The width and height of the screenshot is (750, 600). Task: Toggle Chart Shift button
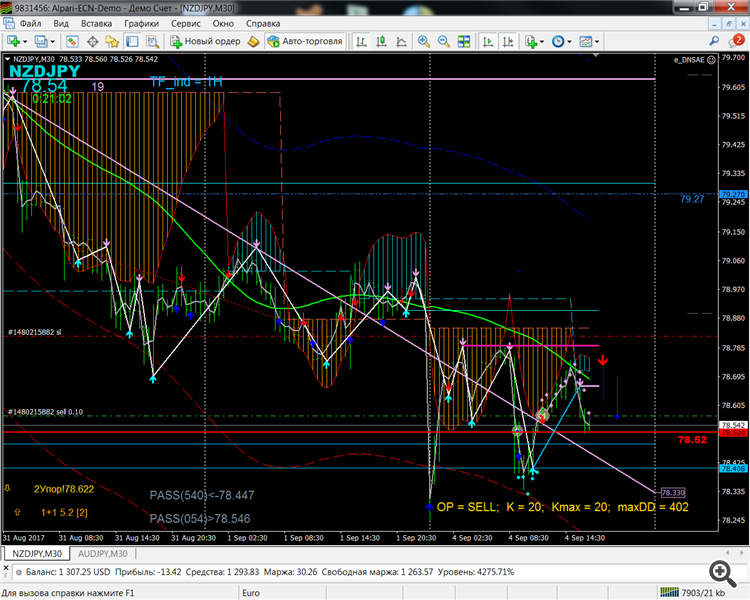[x=508, y=42]
